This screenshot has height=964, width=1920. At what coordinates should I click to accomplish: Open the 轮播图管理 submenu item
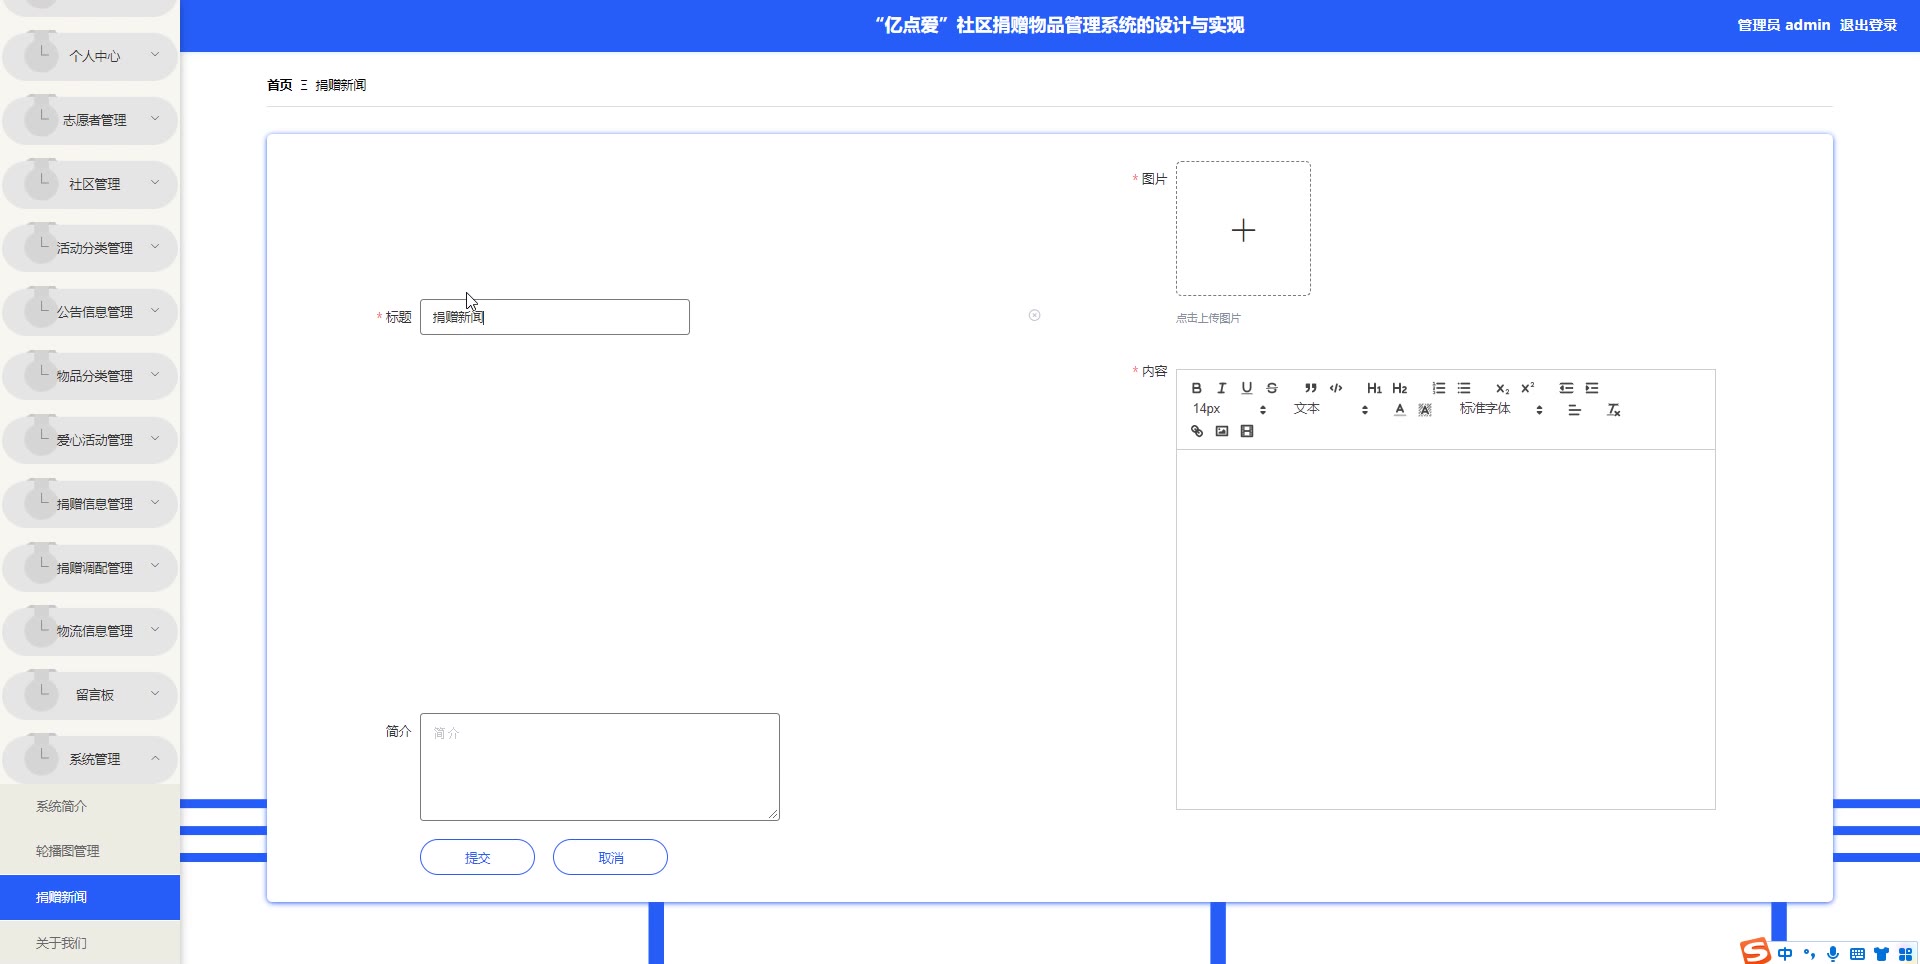pos(90,851)
